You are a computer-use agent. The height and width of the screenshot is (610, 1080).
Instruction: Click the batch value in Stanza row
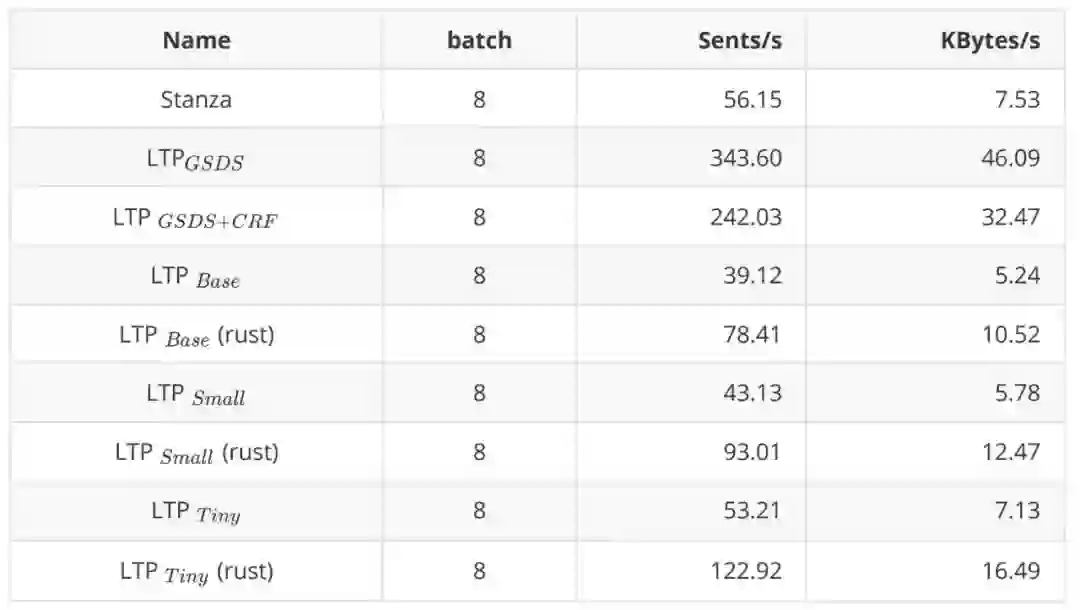click(479, 99)
